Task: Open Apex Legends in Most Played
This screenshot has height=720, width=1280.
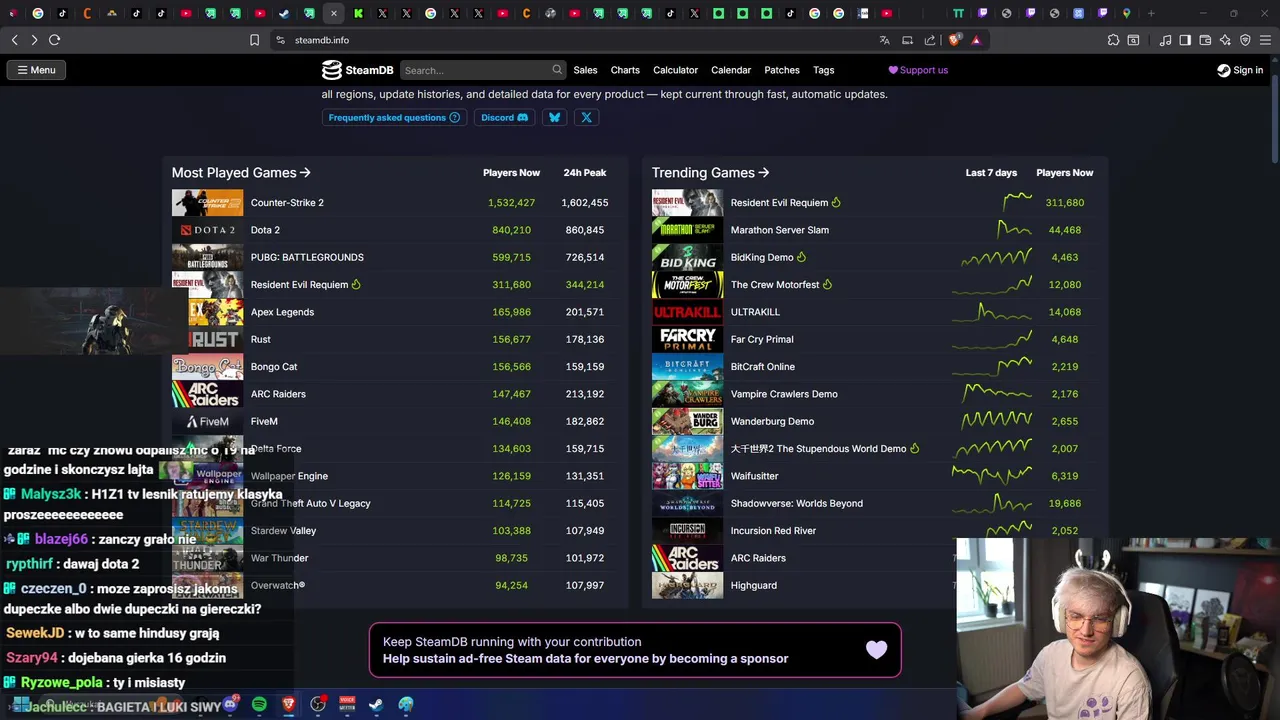Action: [x=282, y=312]
